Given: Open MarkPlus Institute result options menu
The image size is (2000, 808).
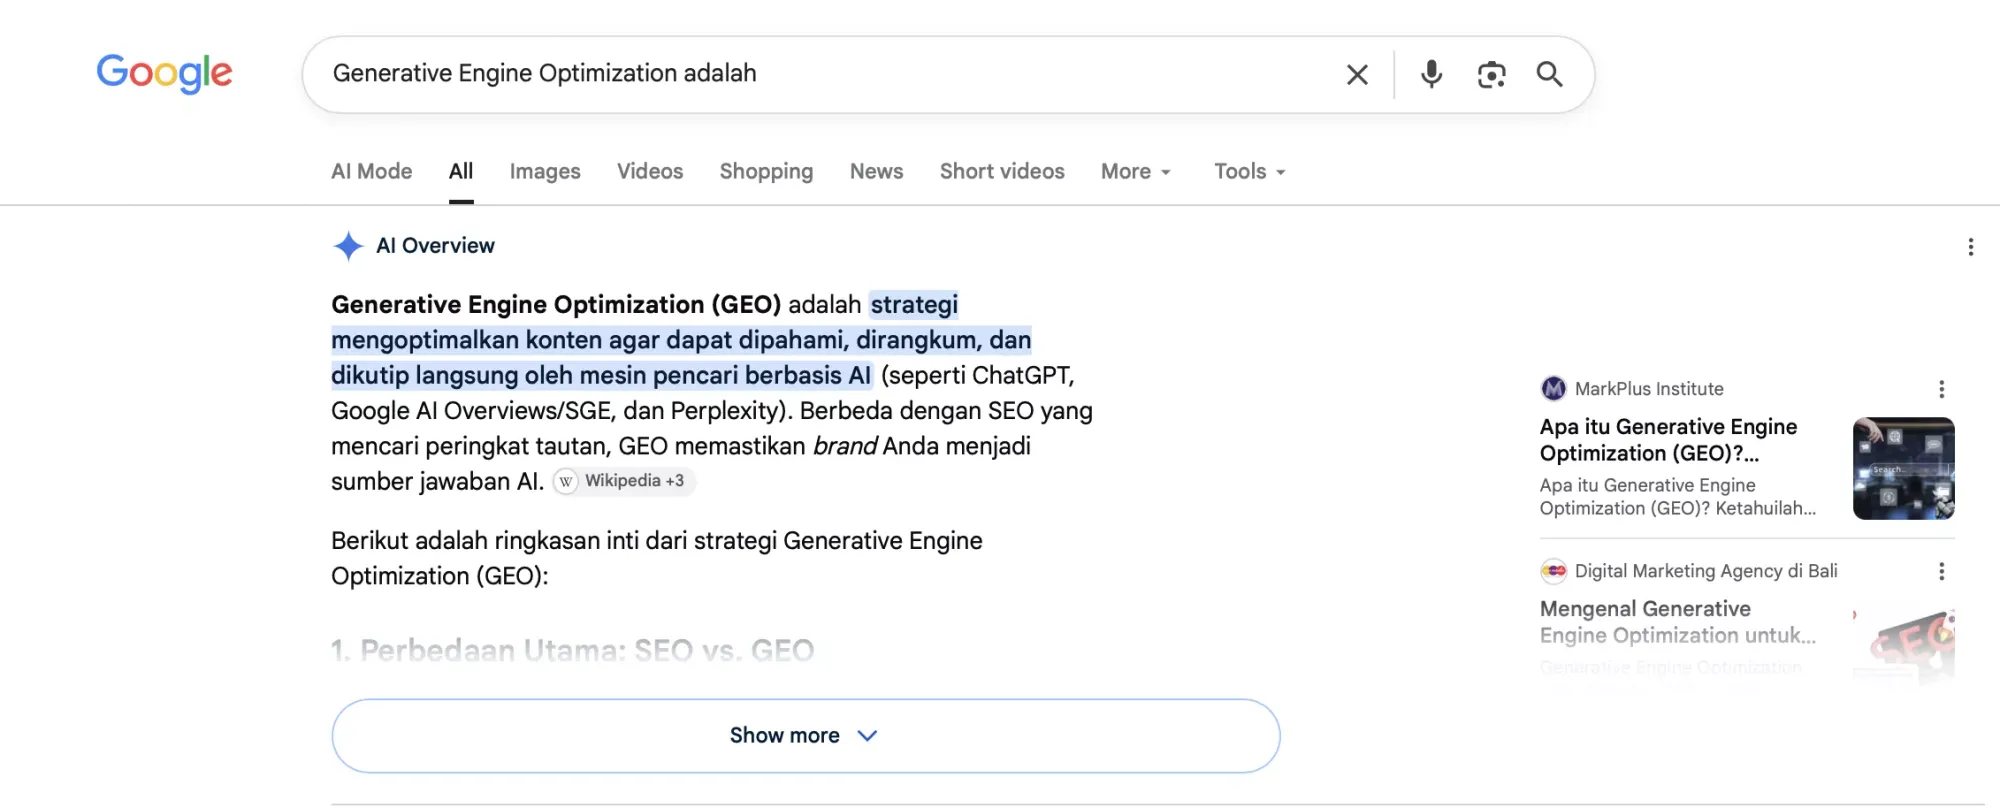Looking at the screenshot, I should pyautogui.click(x=1941, y=389).
